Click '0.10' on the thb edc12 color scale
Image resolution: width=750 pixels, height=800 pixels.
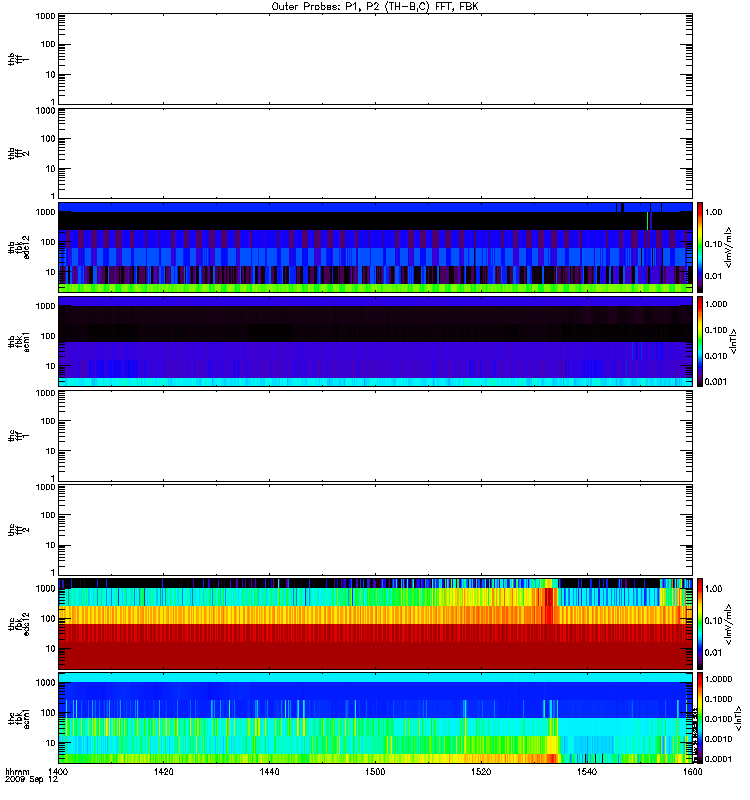714,244
